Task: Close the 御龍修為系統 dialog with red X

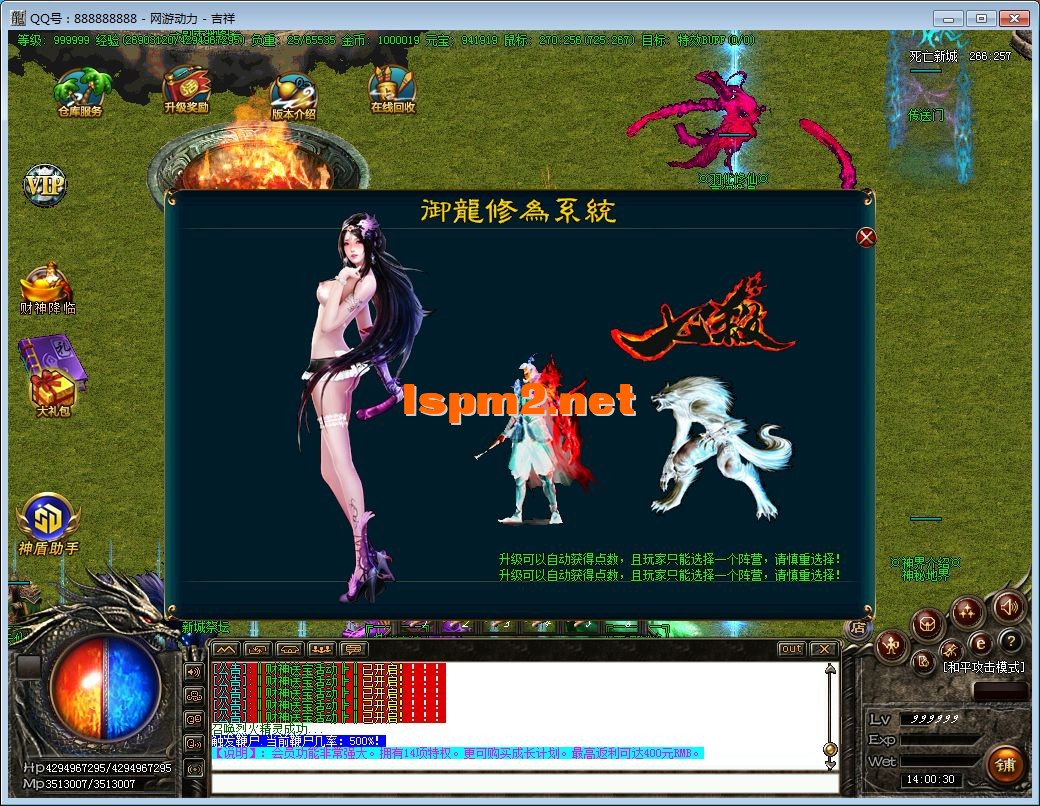Action: pos(866,237)
